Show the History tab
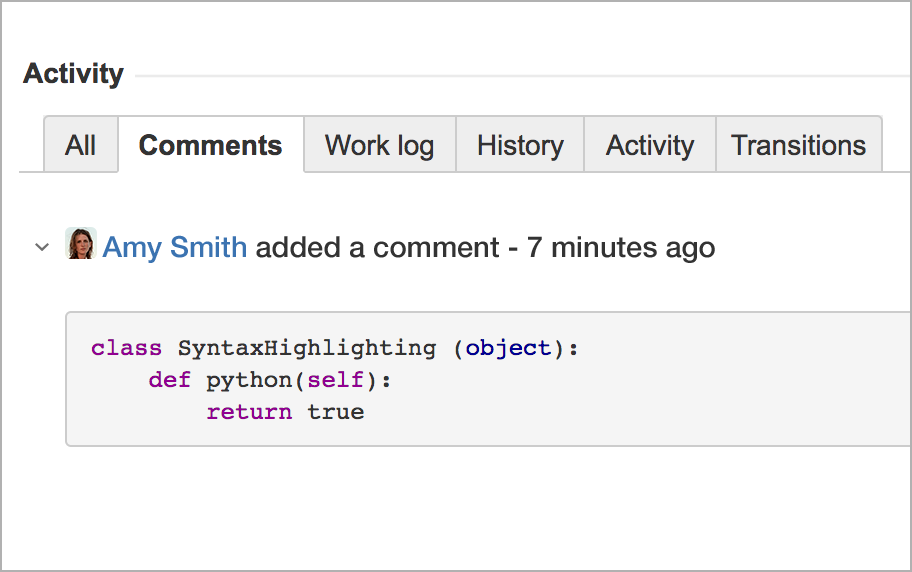Screen dimensions: 912x572 (520, 145)
